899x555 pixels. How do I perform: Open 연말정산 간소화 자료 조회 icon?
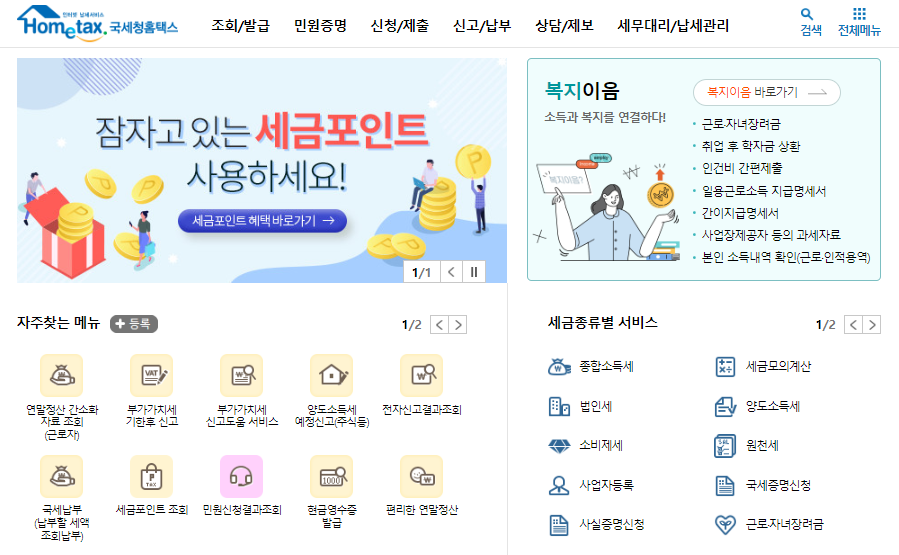pyautogui.click(x=62, y=376)
